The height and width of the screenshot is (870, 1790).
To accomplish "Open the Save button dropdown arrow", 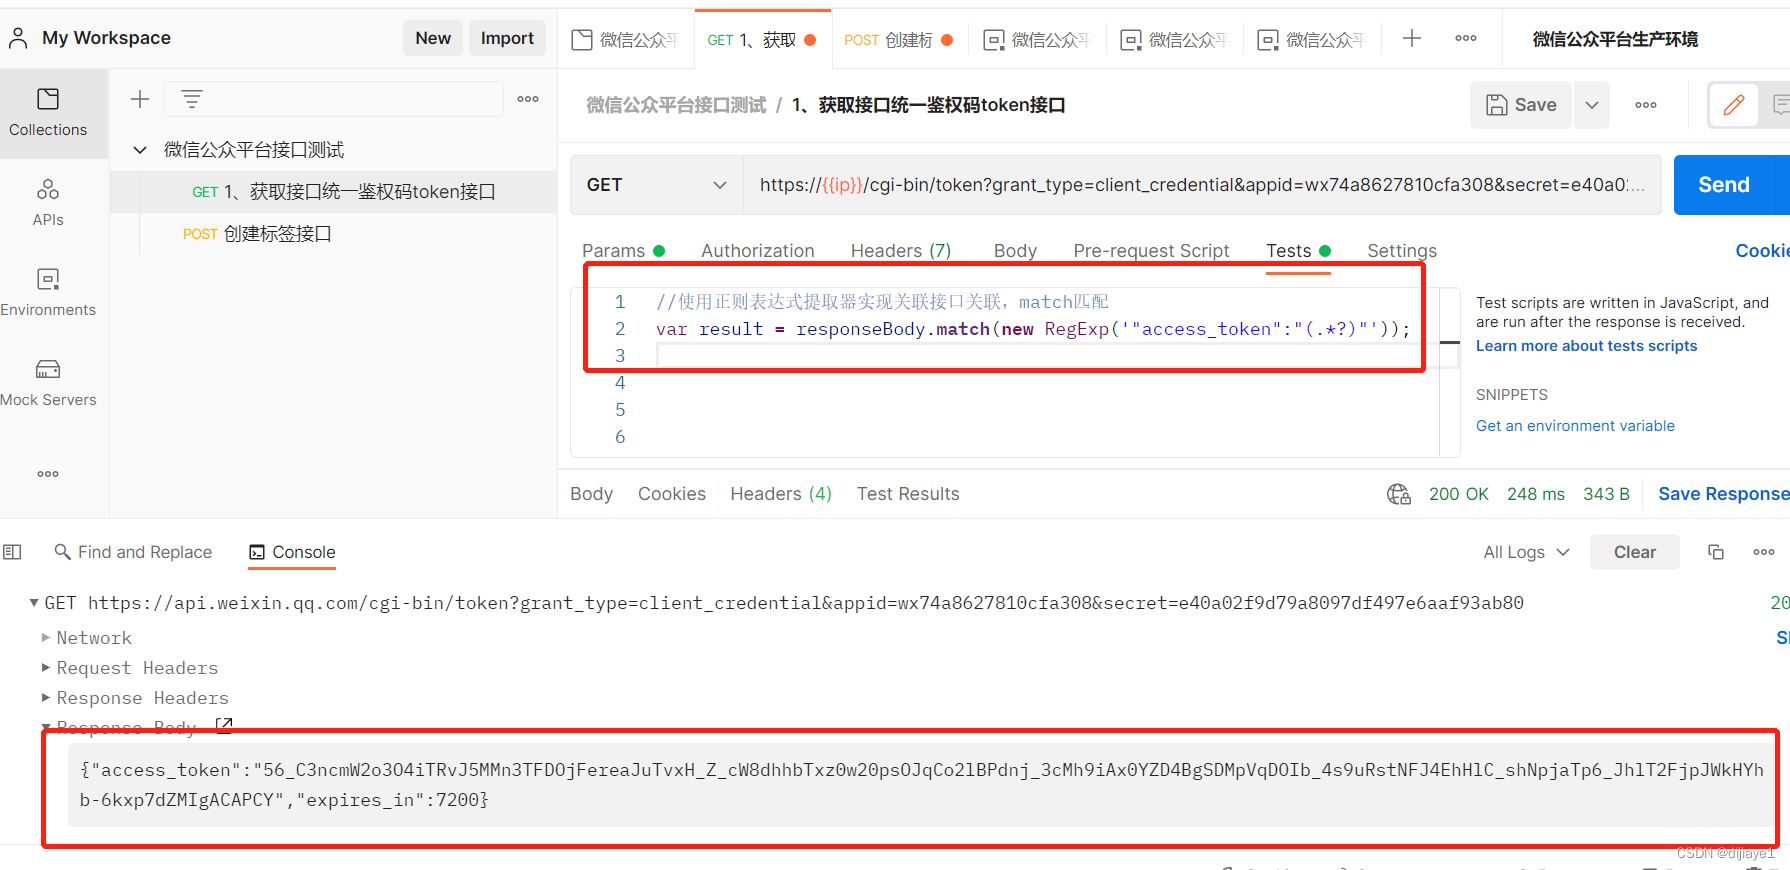I will [1592, 105].
